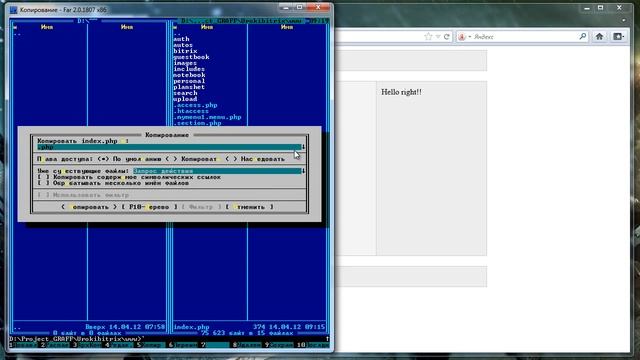
Task: Click function key 5 in the bottom key bar
Action: click(x=151, y=345)
